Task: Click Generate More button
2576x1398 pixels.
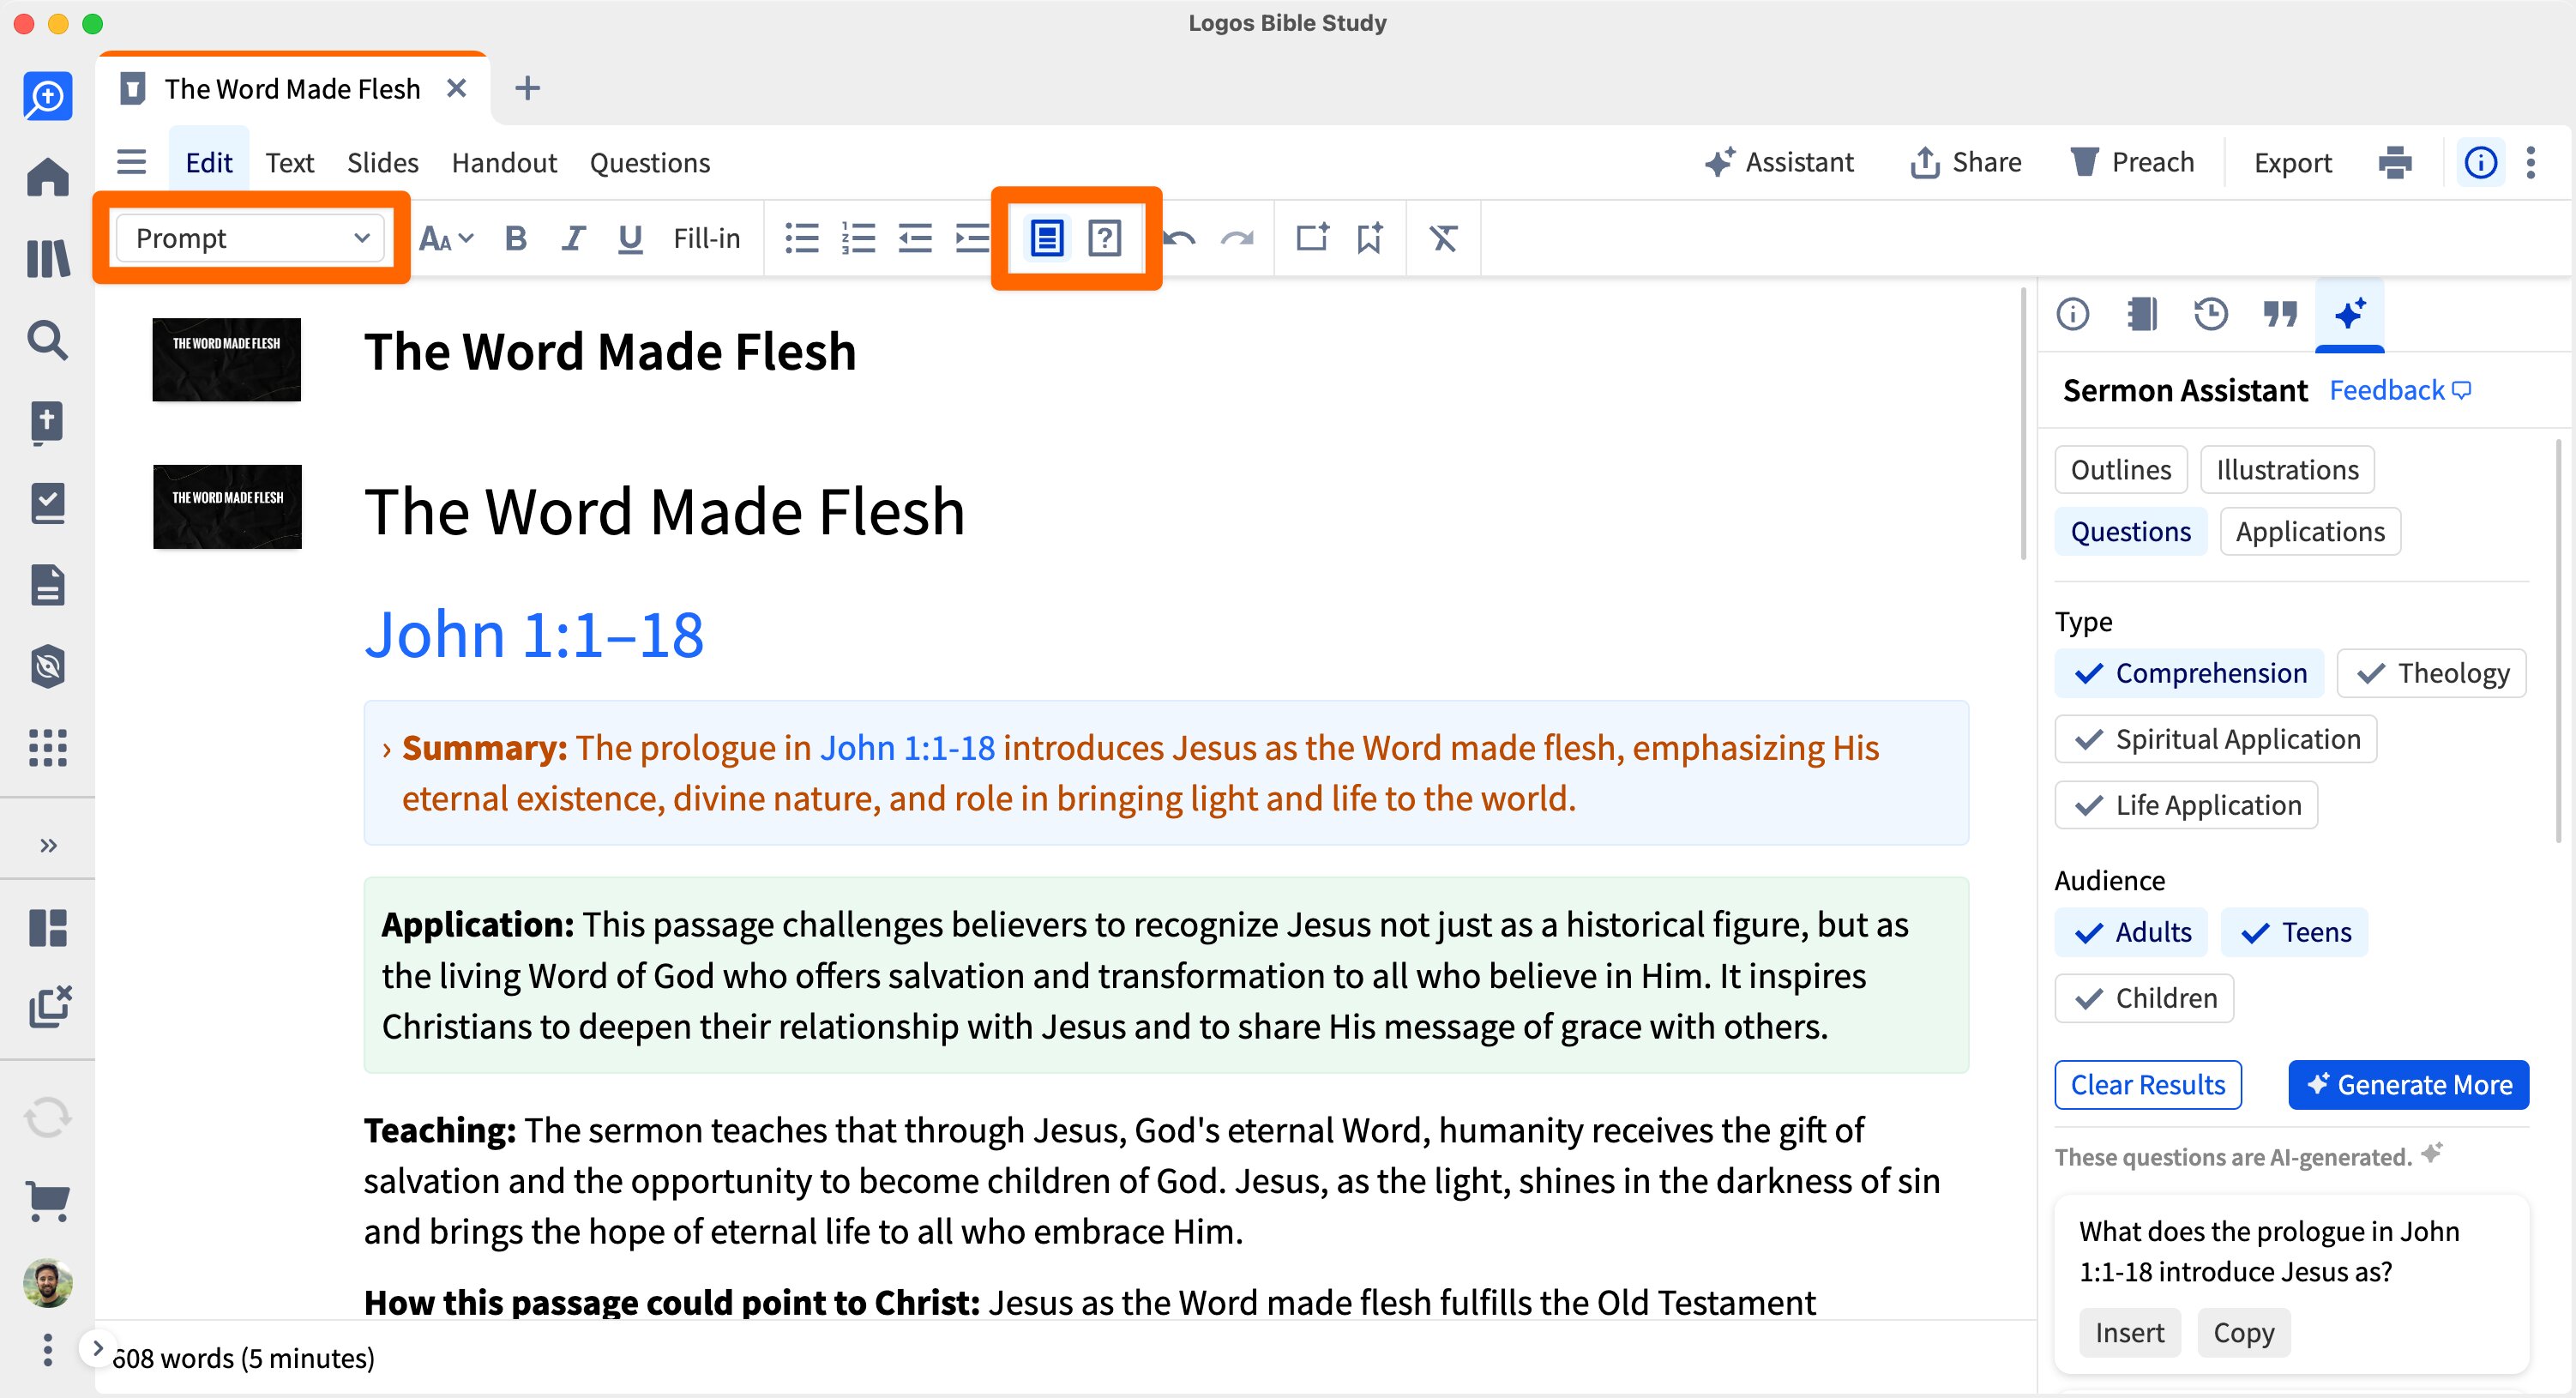Action: (x=2408, y=1084)
